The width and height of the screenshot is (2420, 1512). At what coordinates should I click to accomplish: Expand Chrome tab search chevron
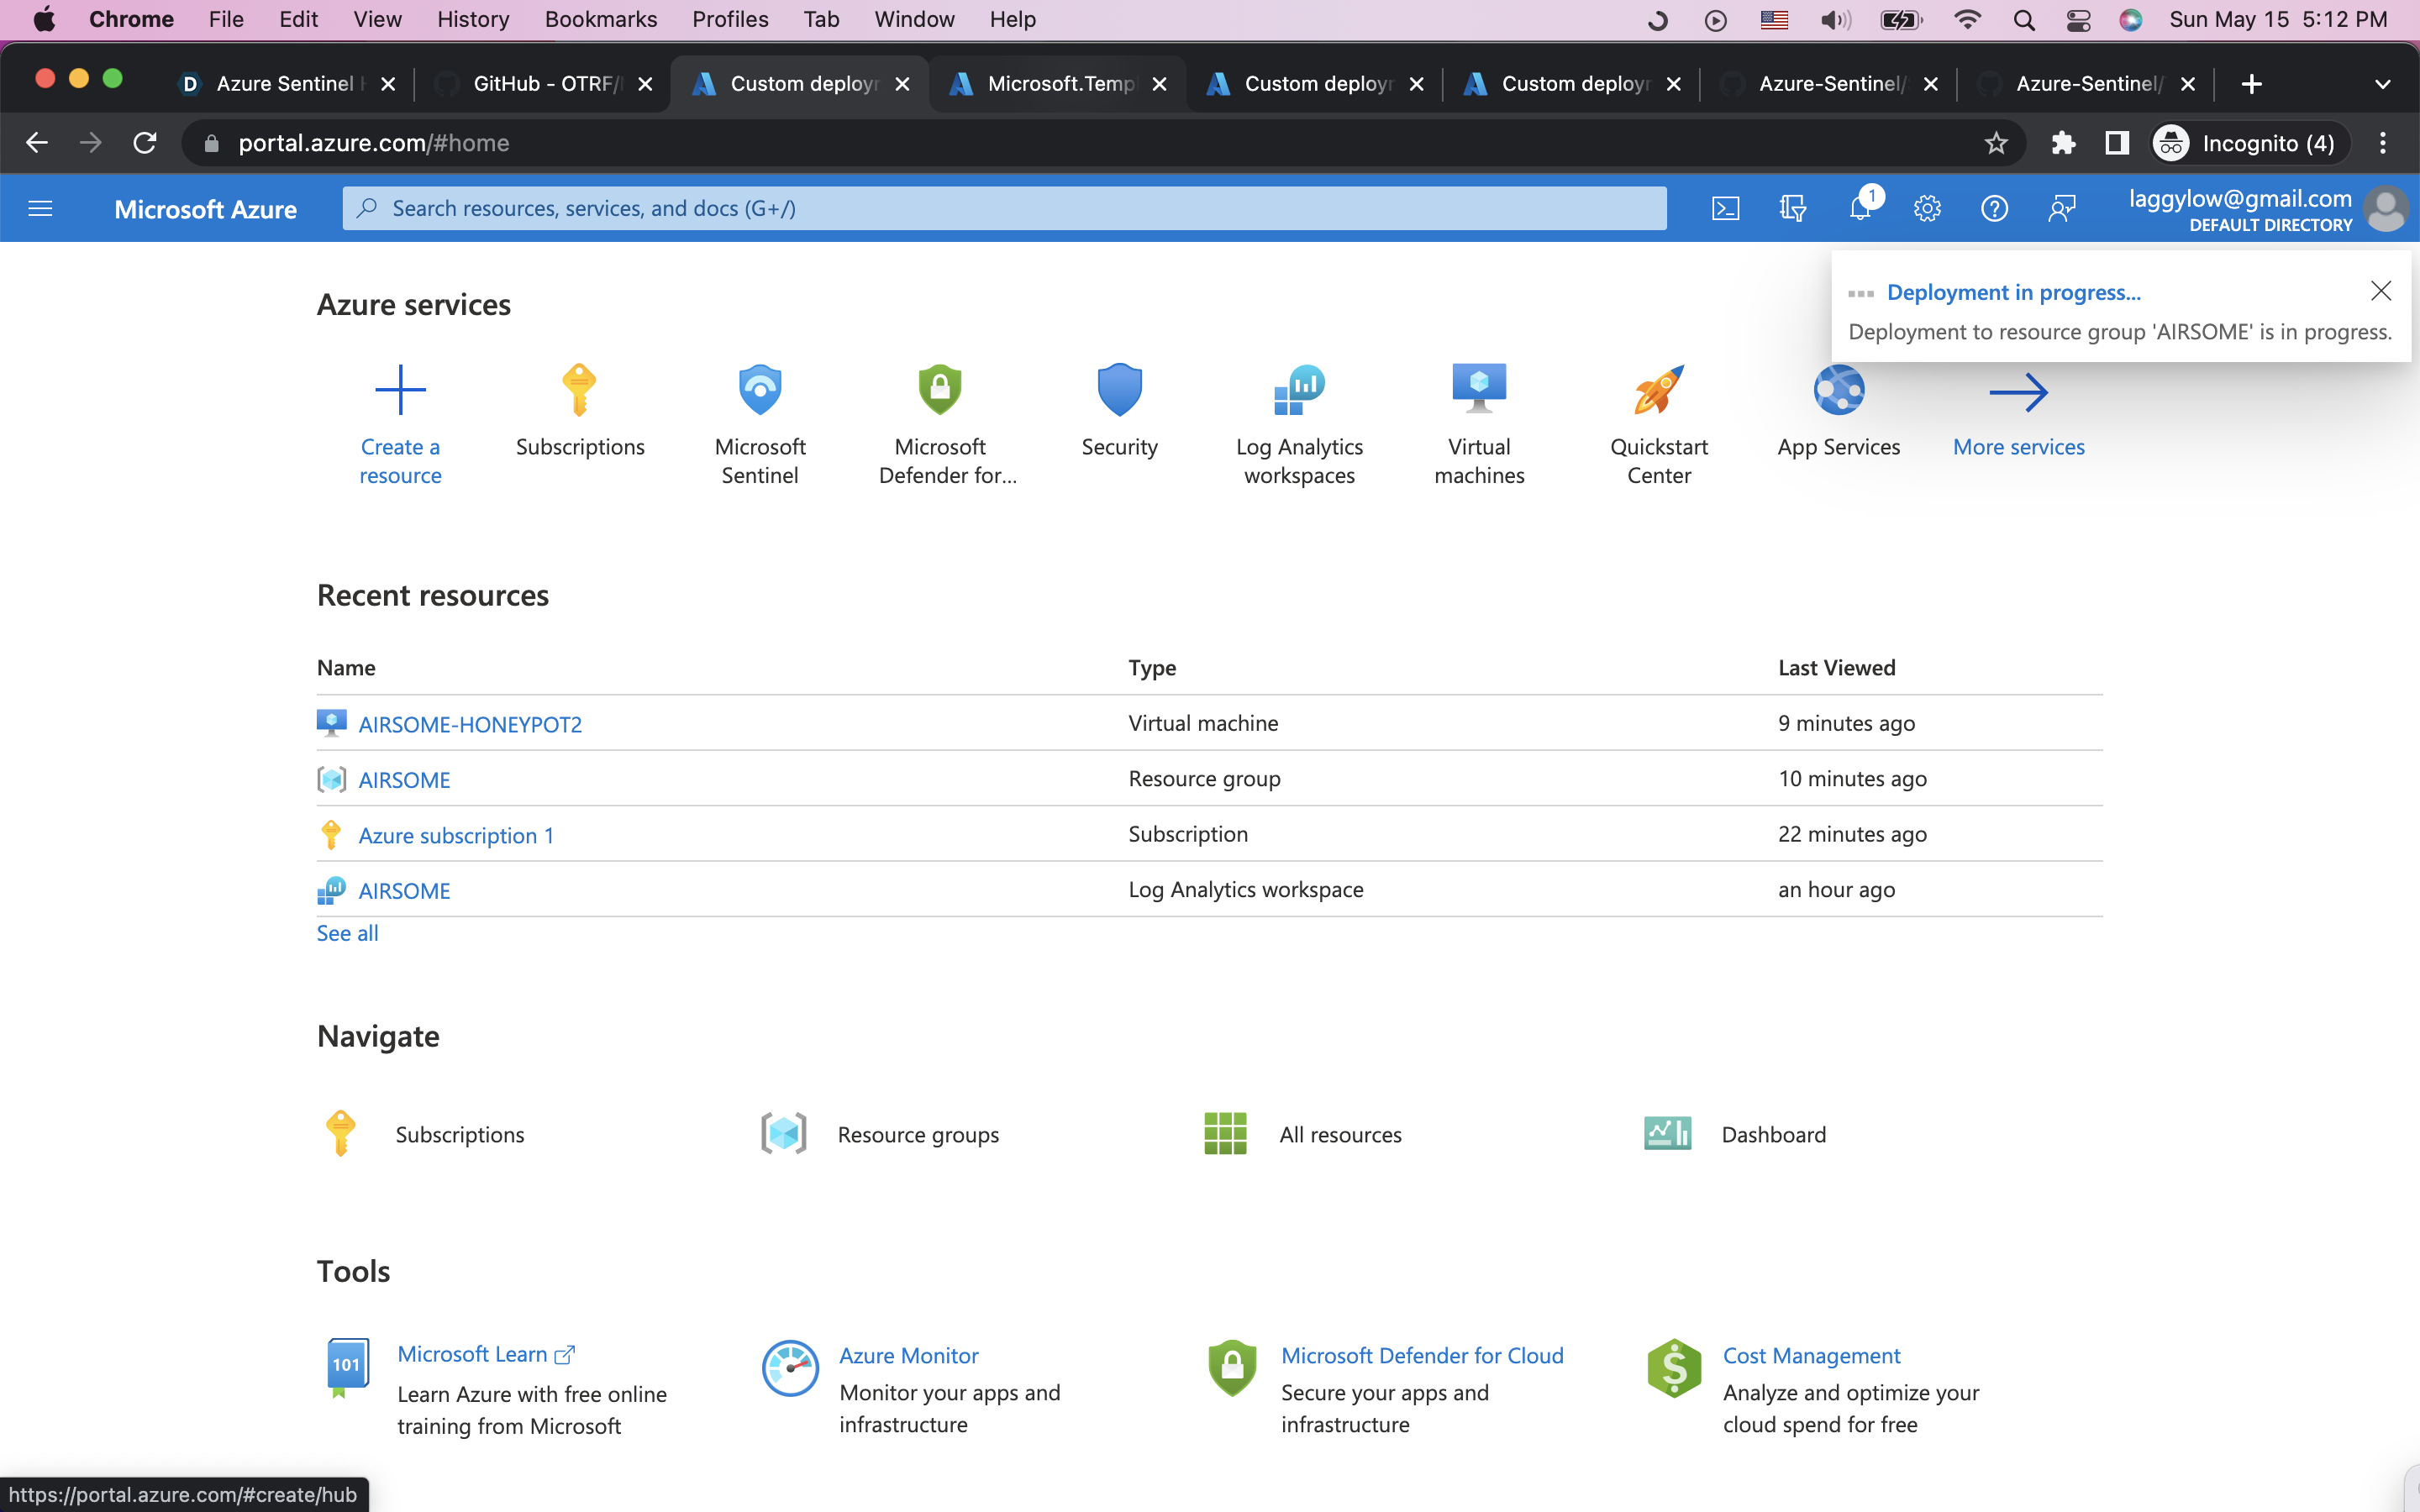2382,84
